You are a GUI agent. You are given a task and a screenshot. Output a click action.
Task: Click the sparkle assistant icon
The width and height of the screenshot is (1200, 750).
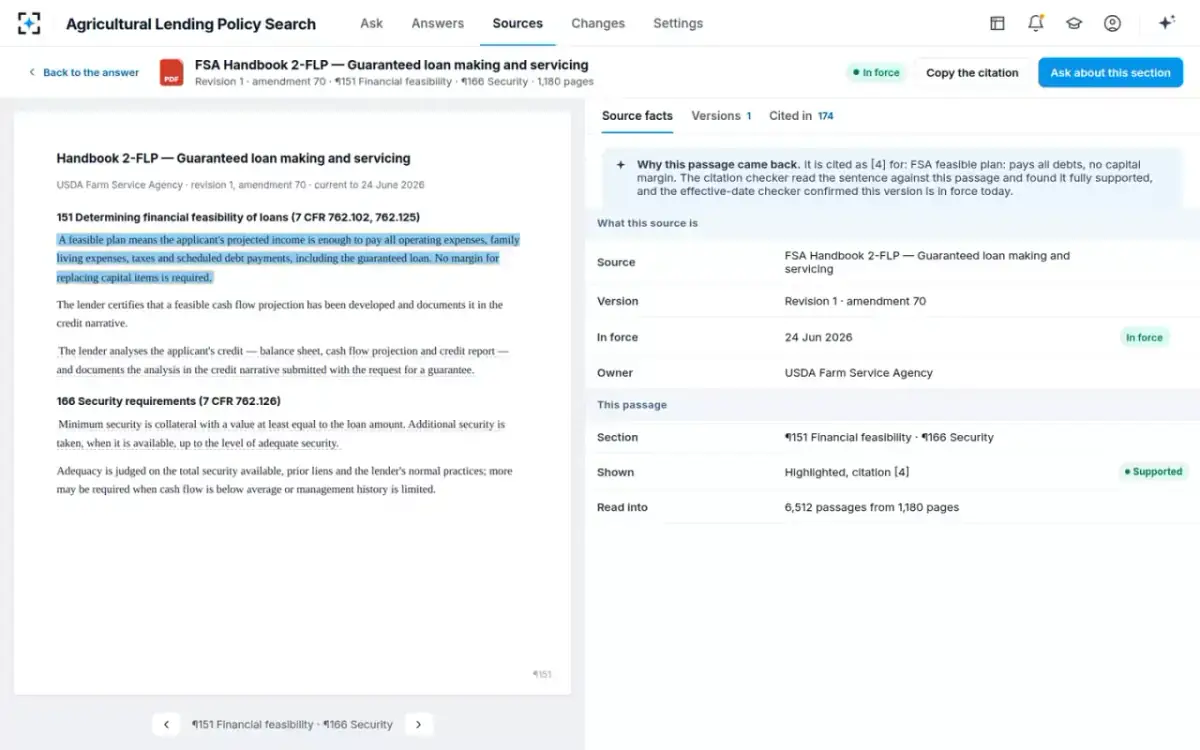[1166, 23]
